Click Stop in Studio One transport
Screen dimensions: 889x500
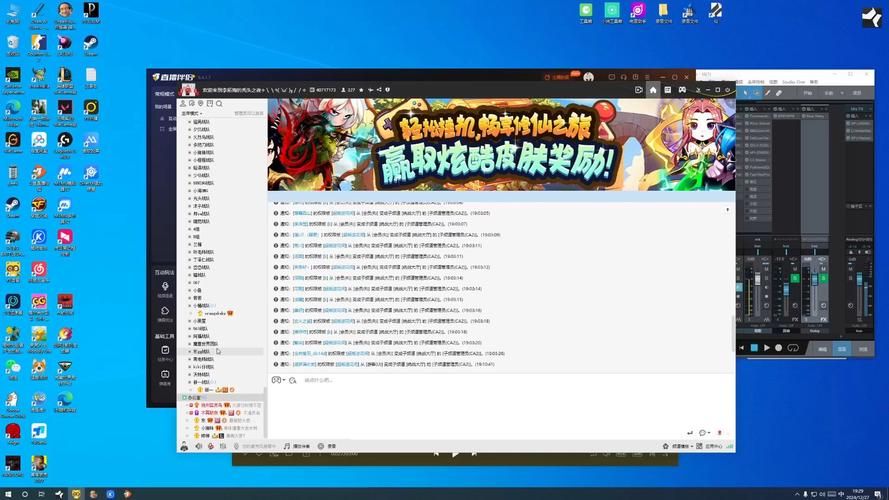click(754, 348)
